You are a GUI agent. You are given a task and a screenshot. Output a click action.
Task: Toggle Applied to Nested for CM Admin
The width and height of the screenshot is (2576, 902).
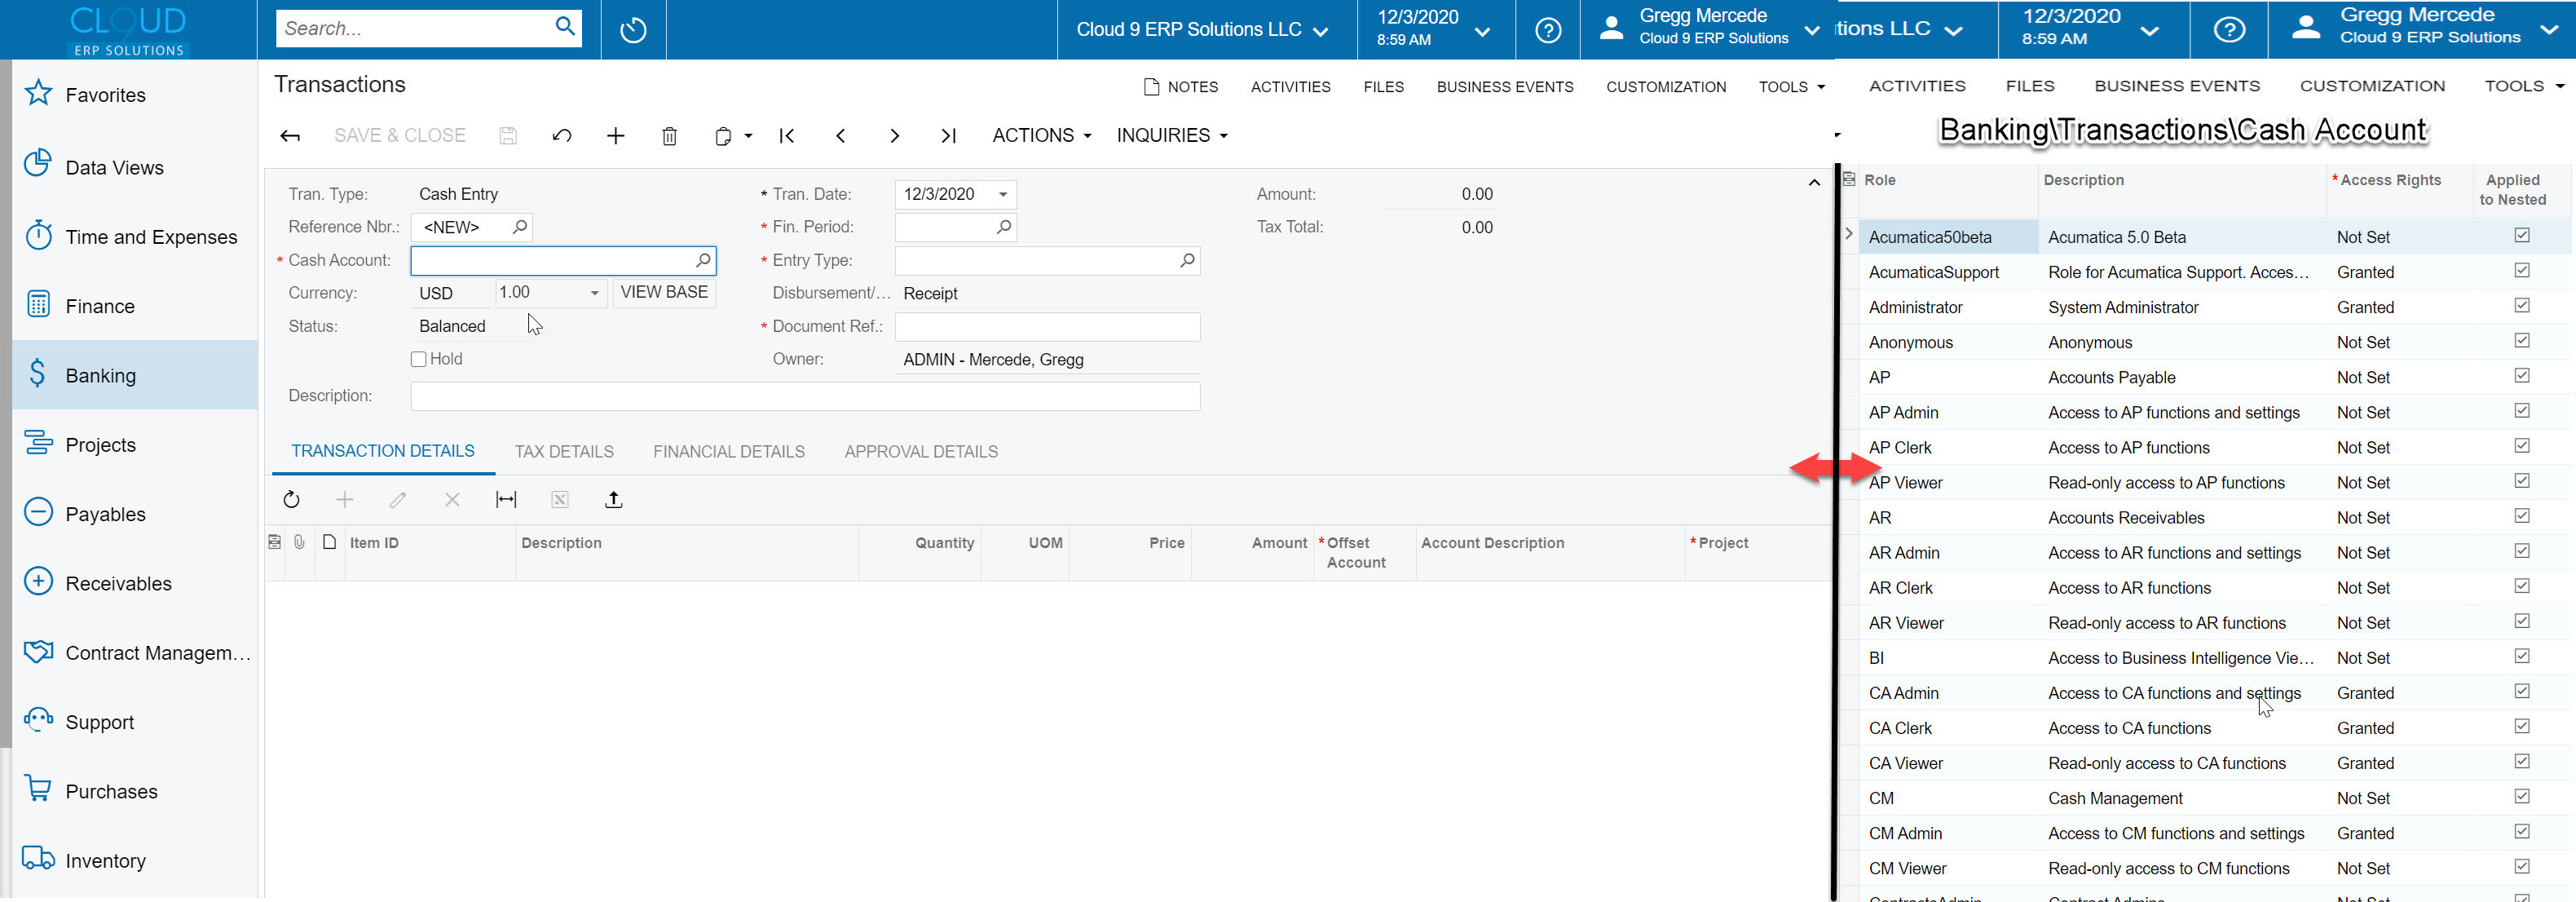pos(2522,832)
